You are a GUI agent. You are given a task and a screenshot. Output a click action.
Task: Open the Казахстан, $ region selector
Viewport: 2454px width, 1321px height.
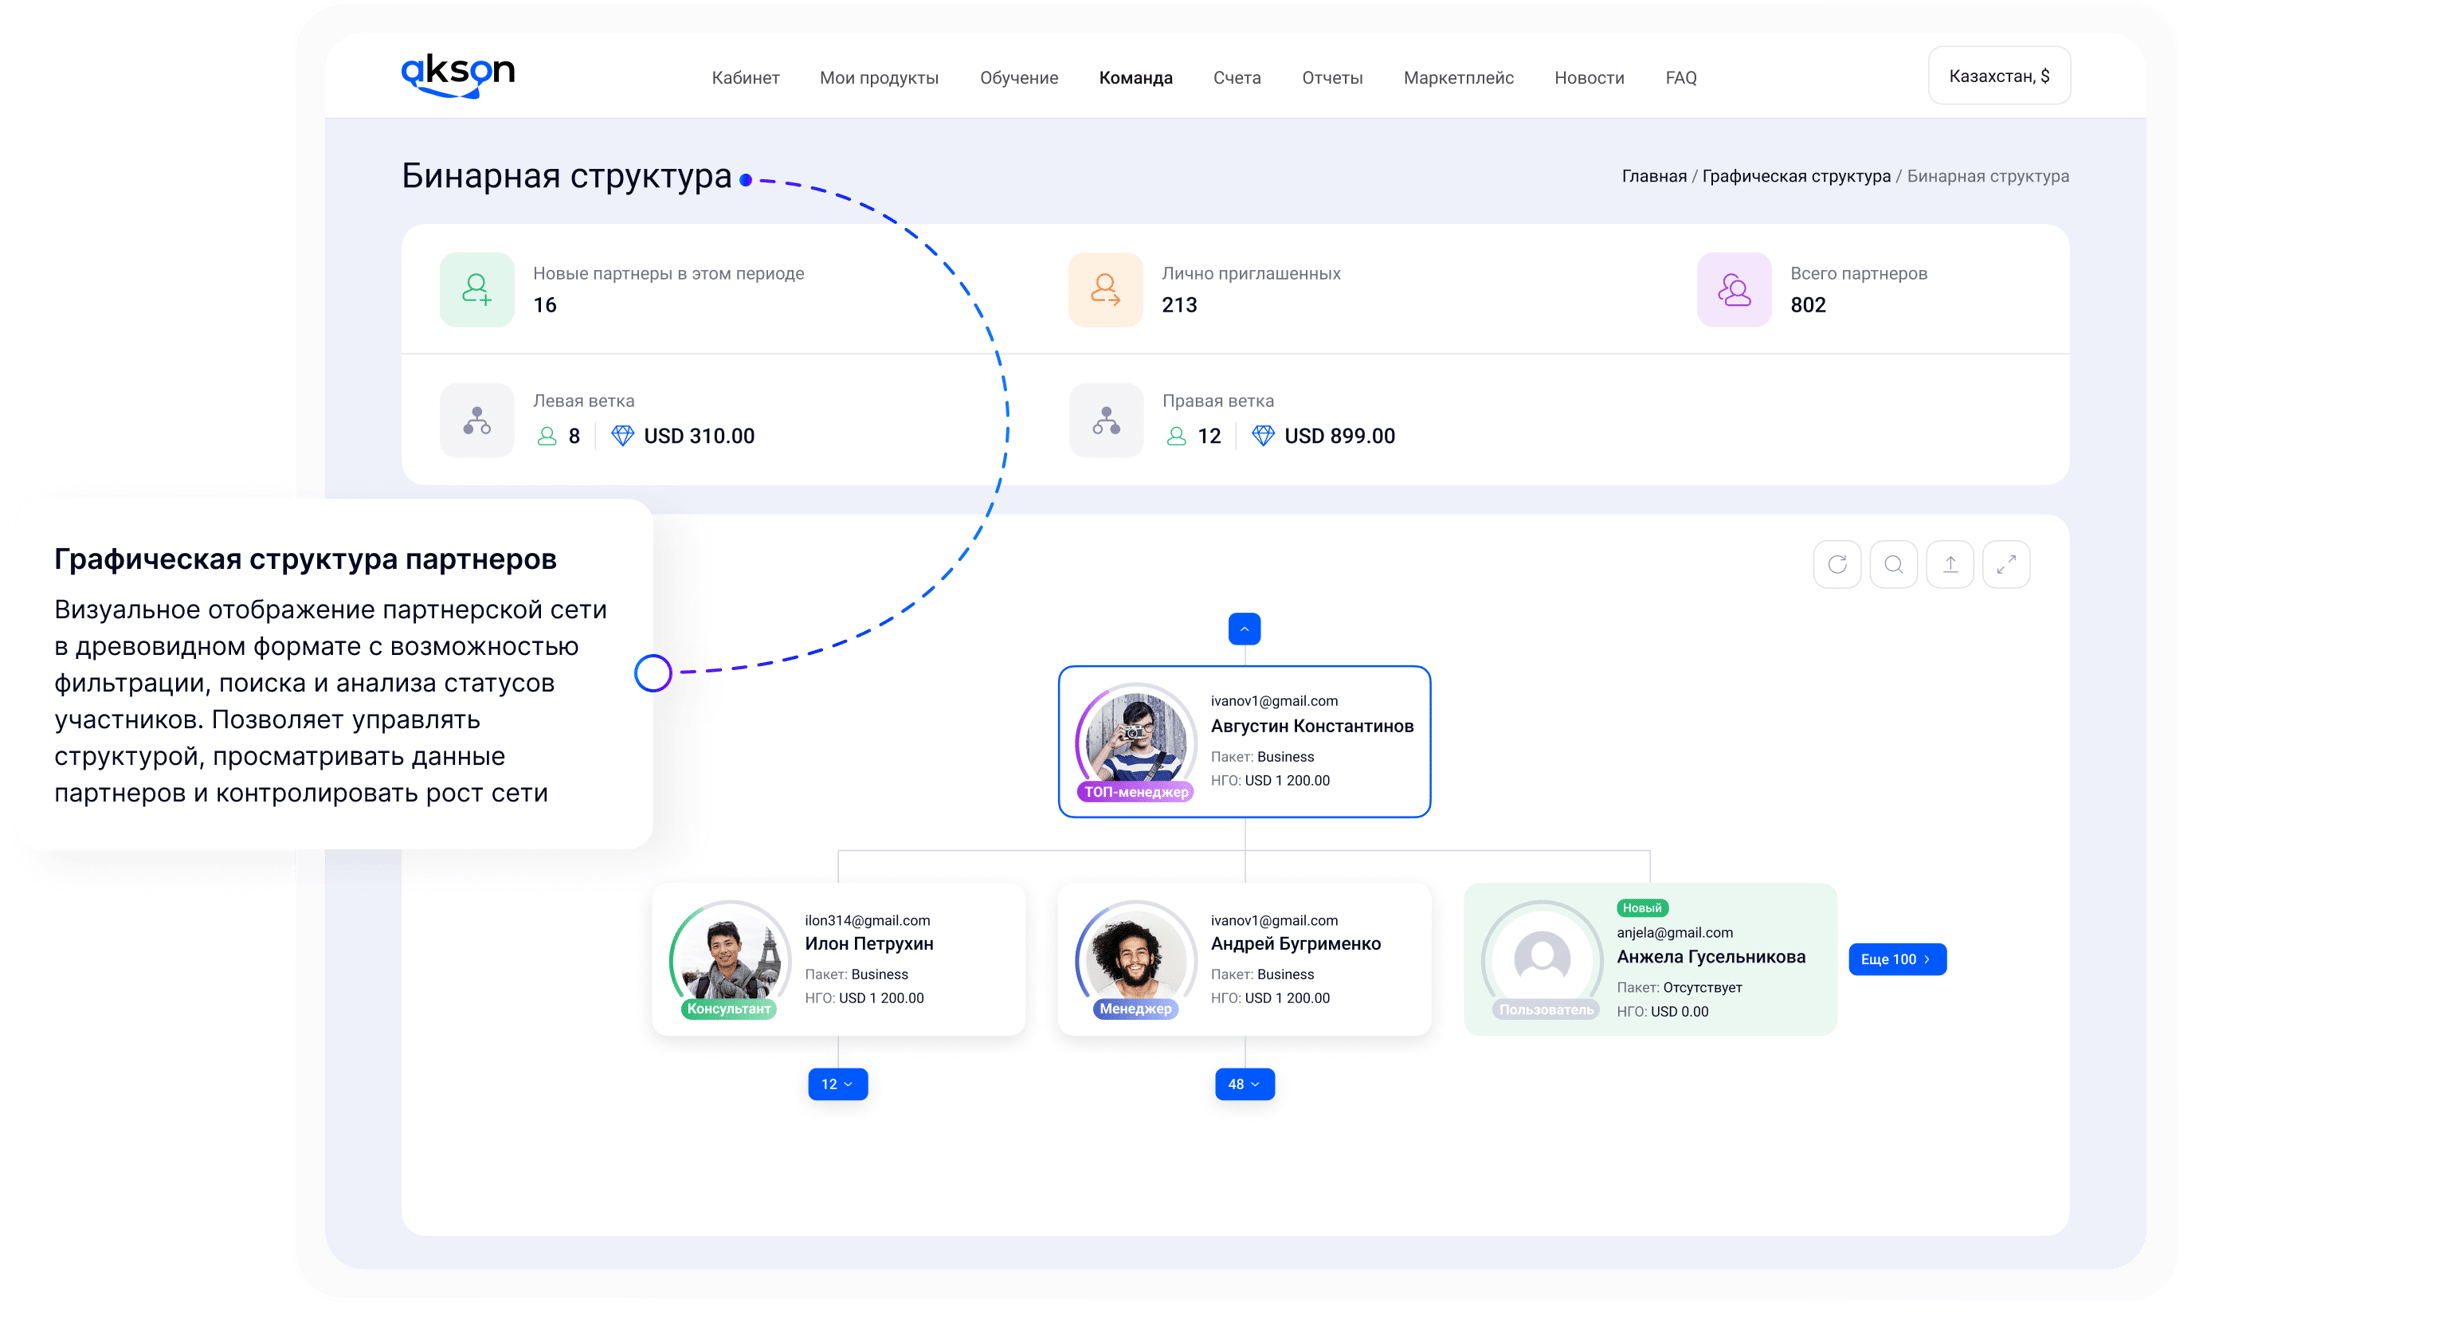coord(1999,76)
